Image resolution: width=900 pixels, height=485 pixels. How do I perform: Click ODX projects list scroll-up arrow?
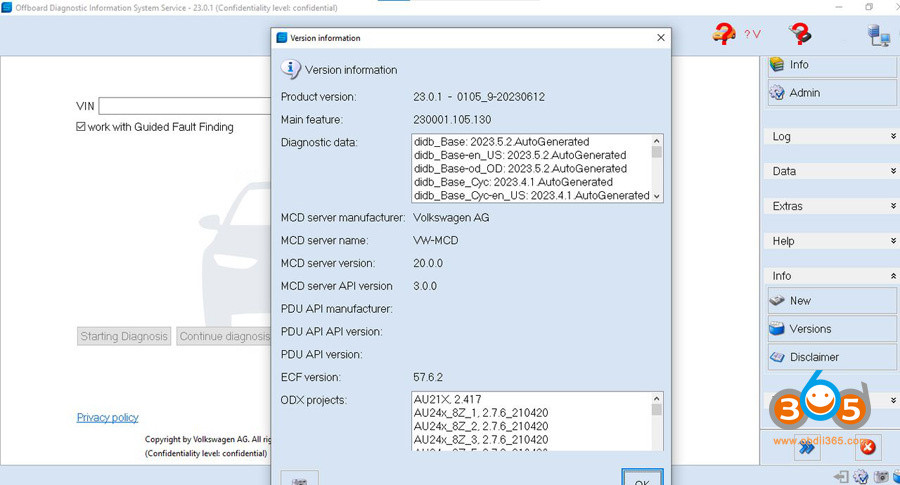pos(657,398)
